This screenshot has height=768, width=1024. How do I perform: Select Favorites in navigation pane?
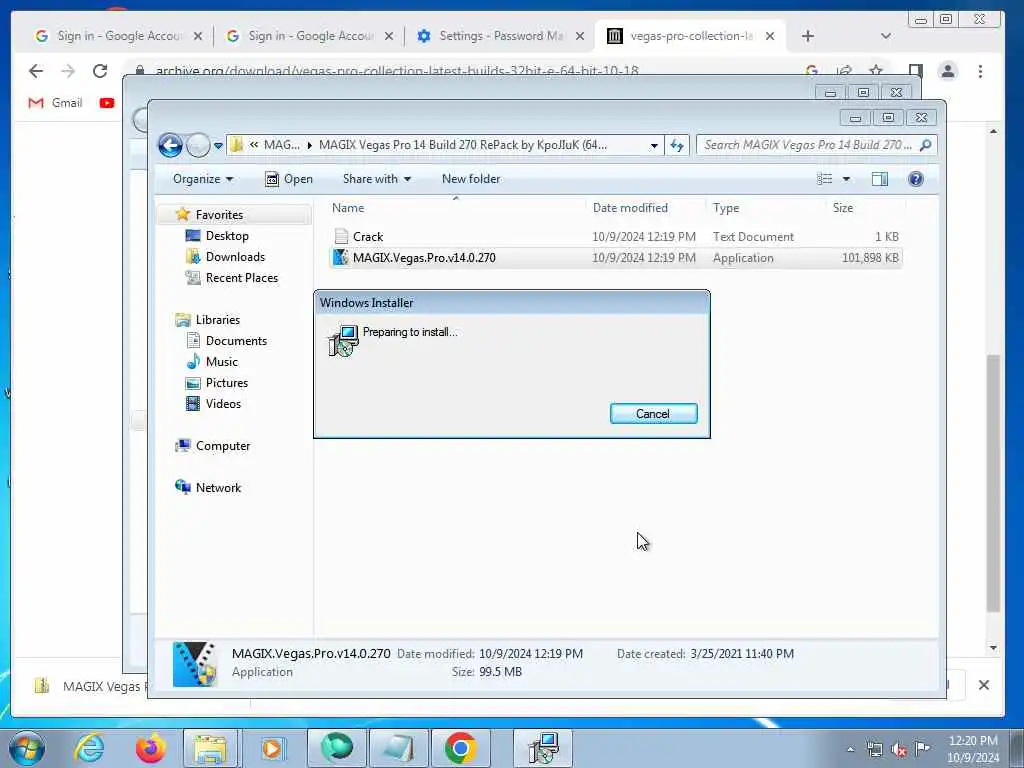coord(219,214)
